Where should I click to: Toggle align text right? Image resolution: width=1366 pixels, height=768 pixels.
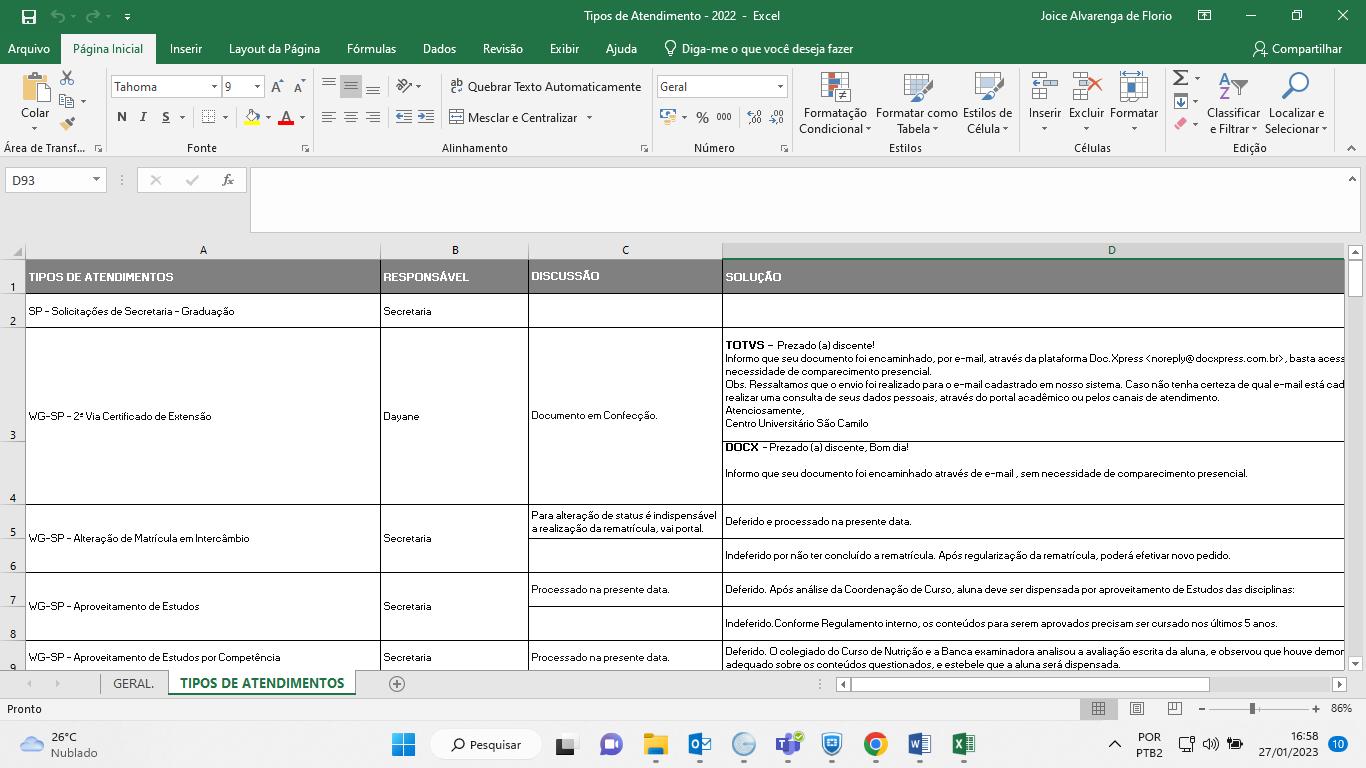[x=372, y=117]
